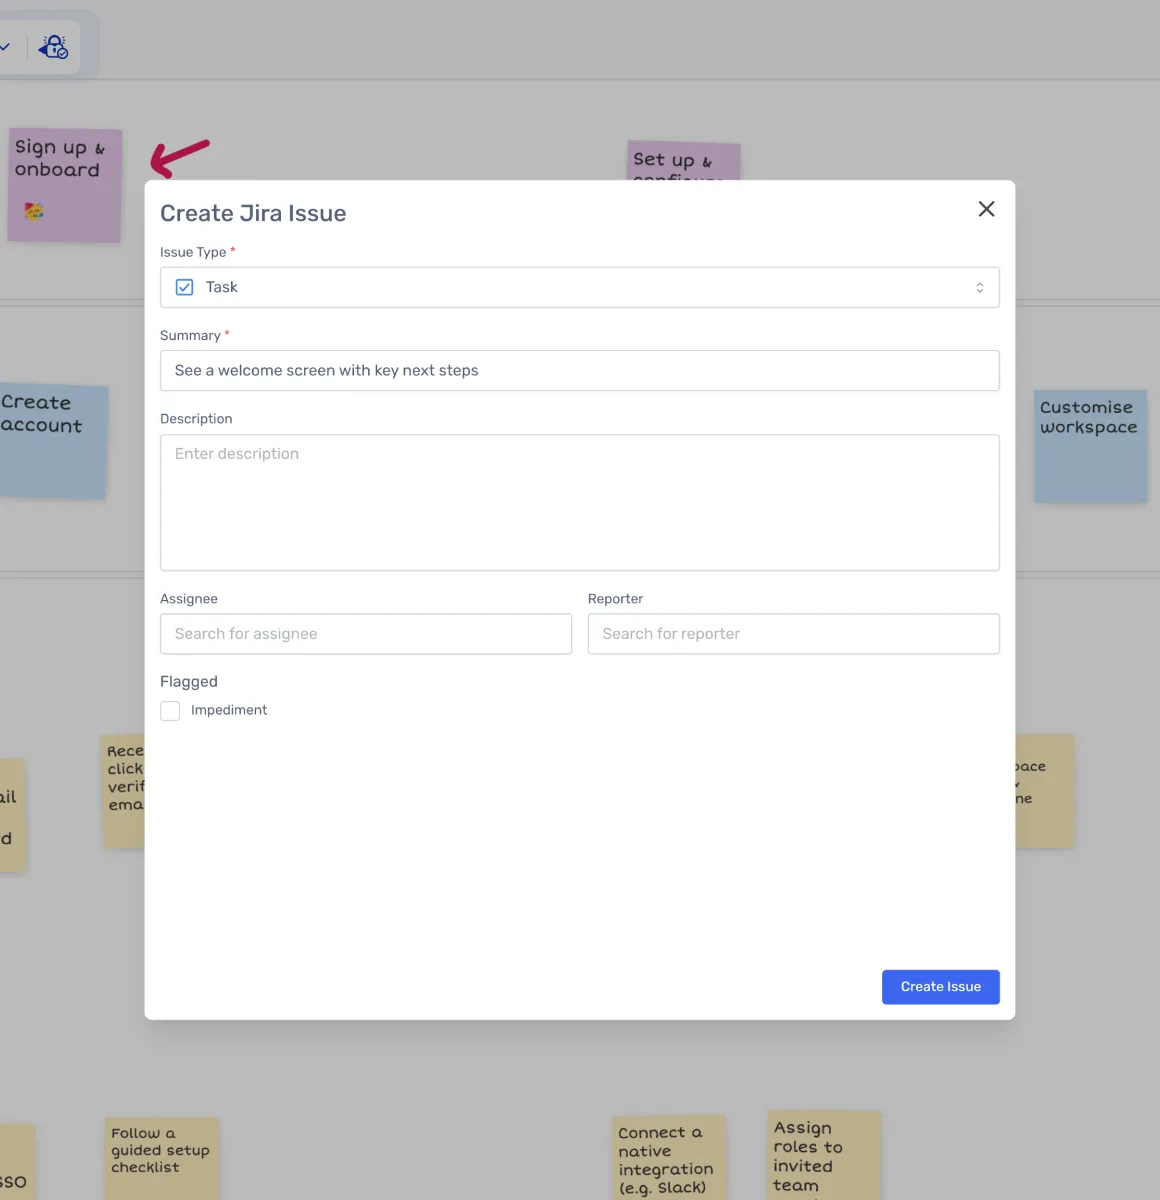Viewport: 1160px width, 1200px height.
Task: Click the Search for assignee field
Action: tap(365, 634)
